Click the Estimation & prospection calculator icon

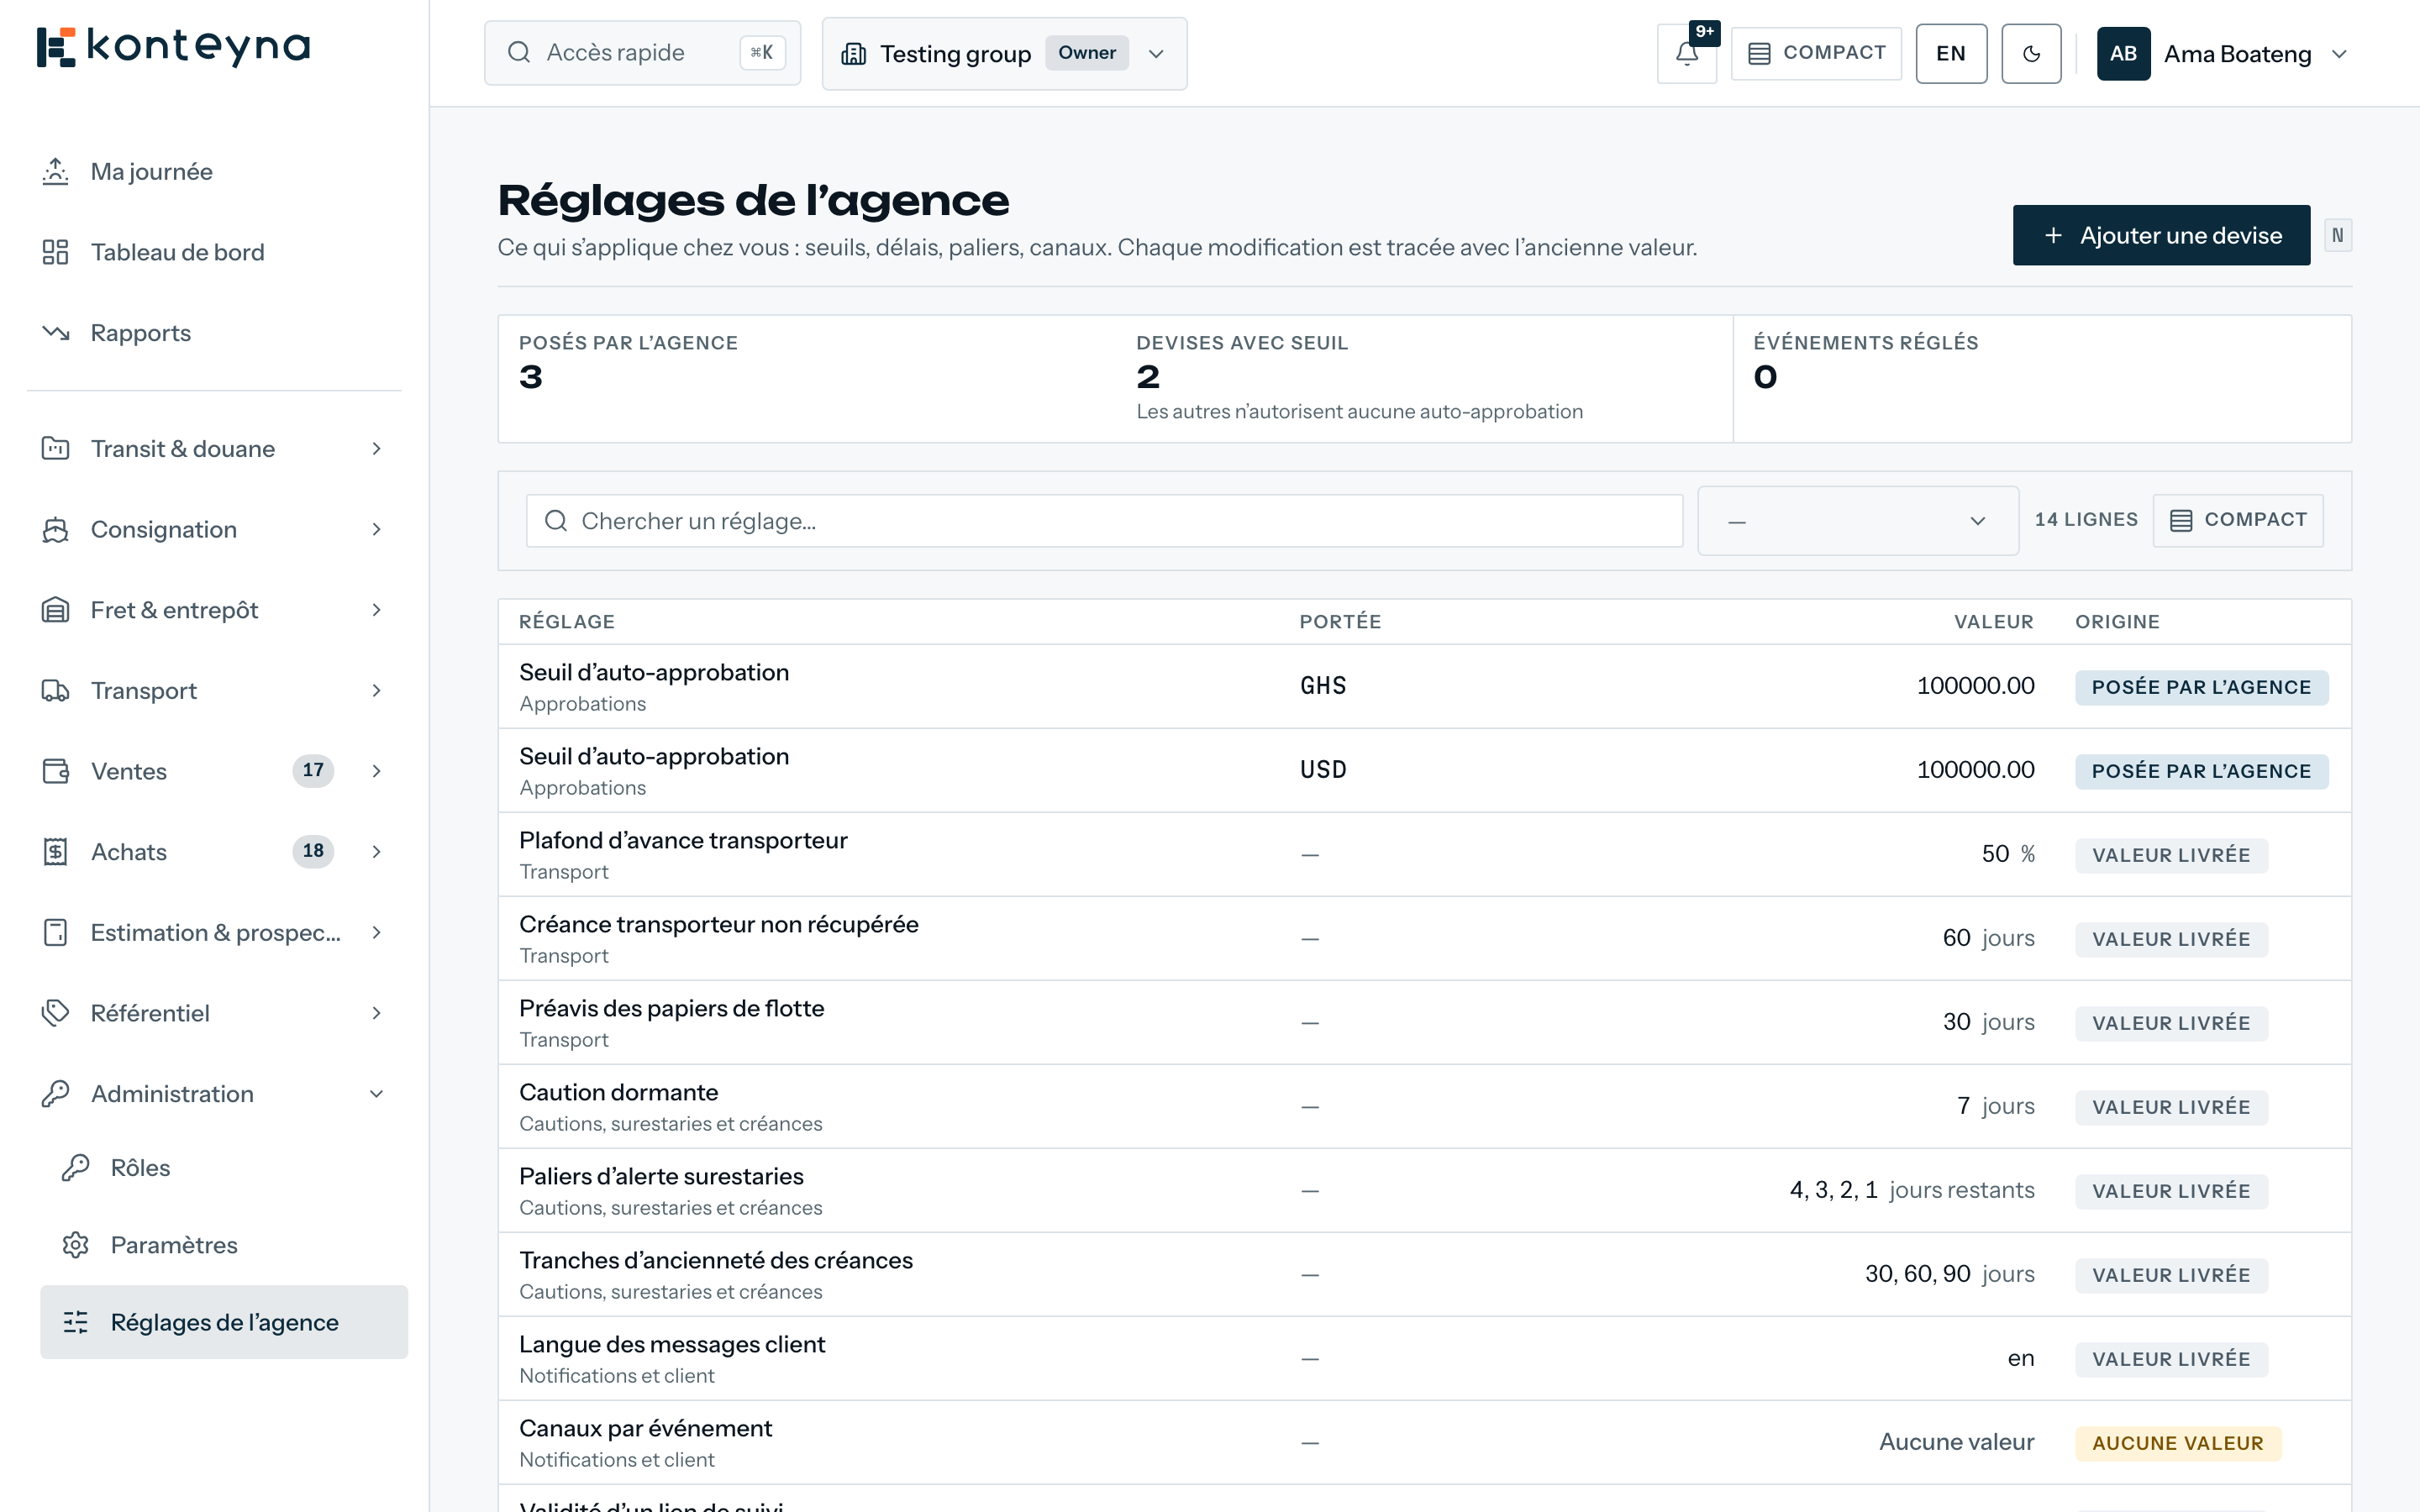(55, 933)
